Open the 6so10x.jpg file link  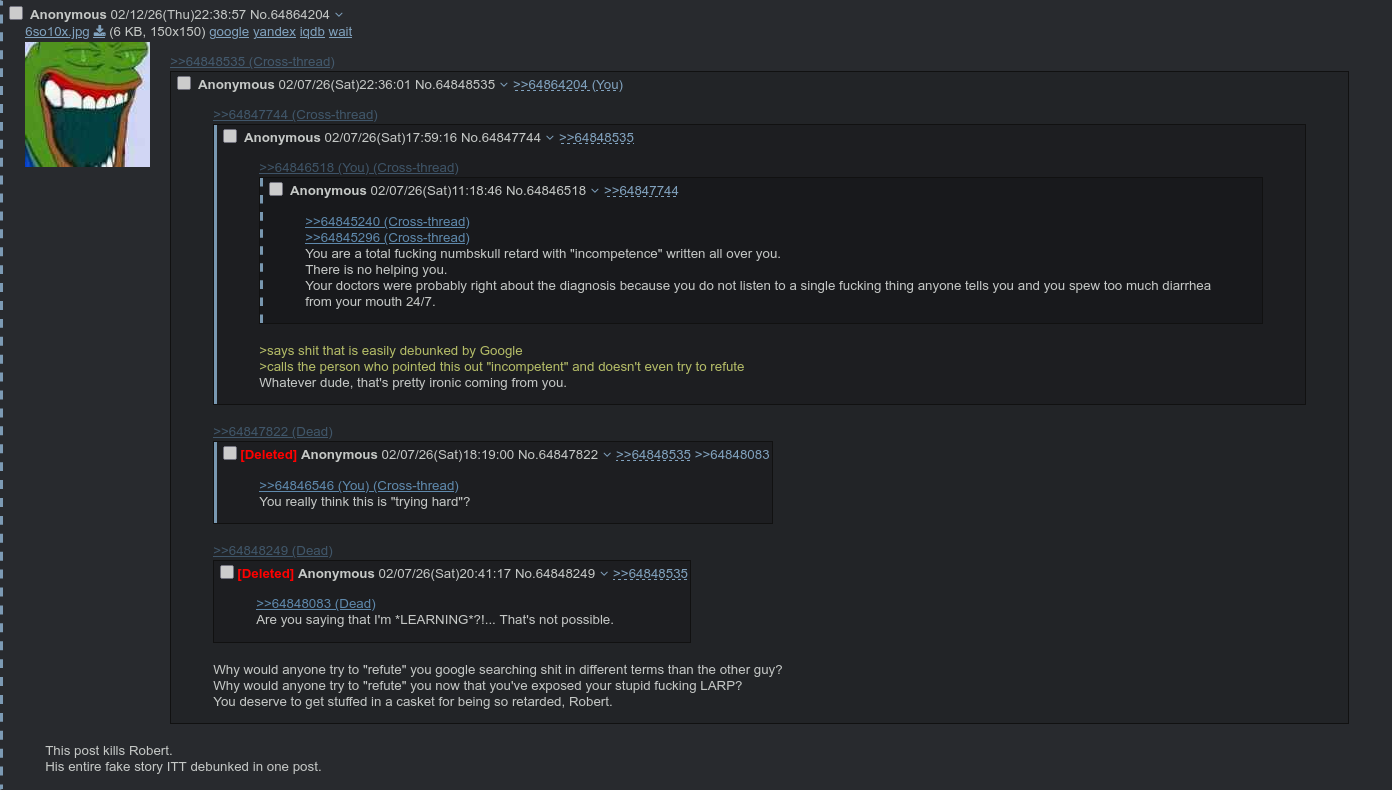pyautogui.click(x=57, y=32)
